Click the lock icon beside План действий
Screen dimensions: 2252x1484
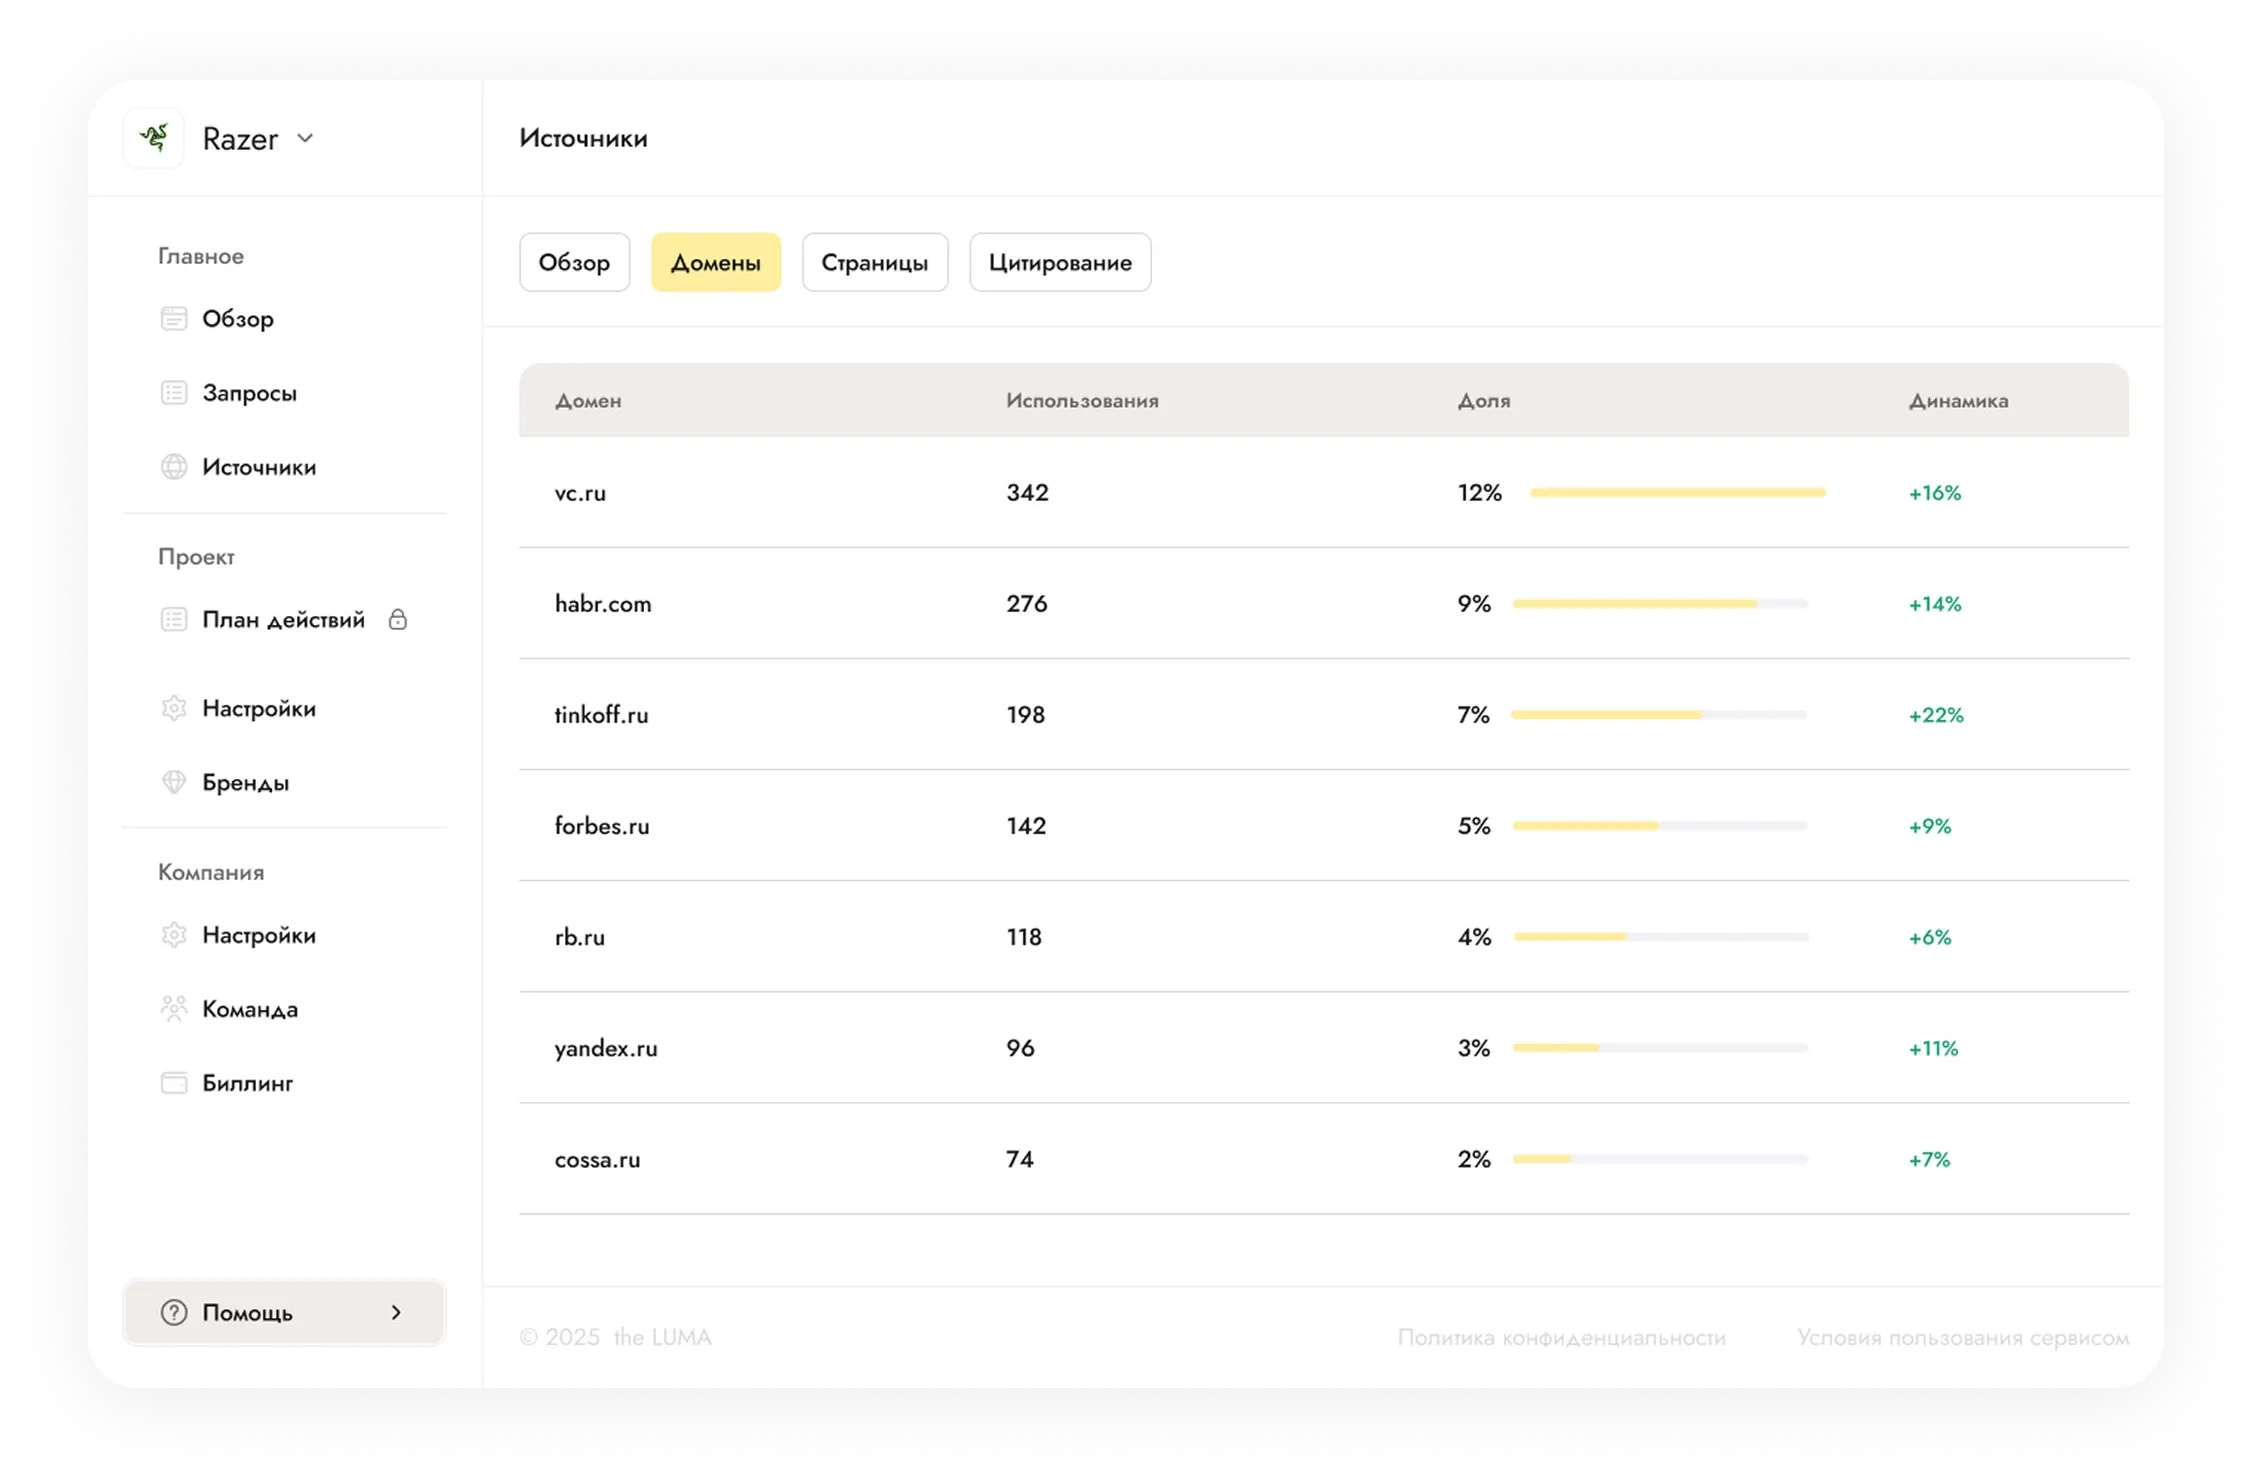[398, 620]
